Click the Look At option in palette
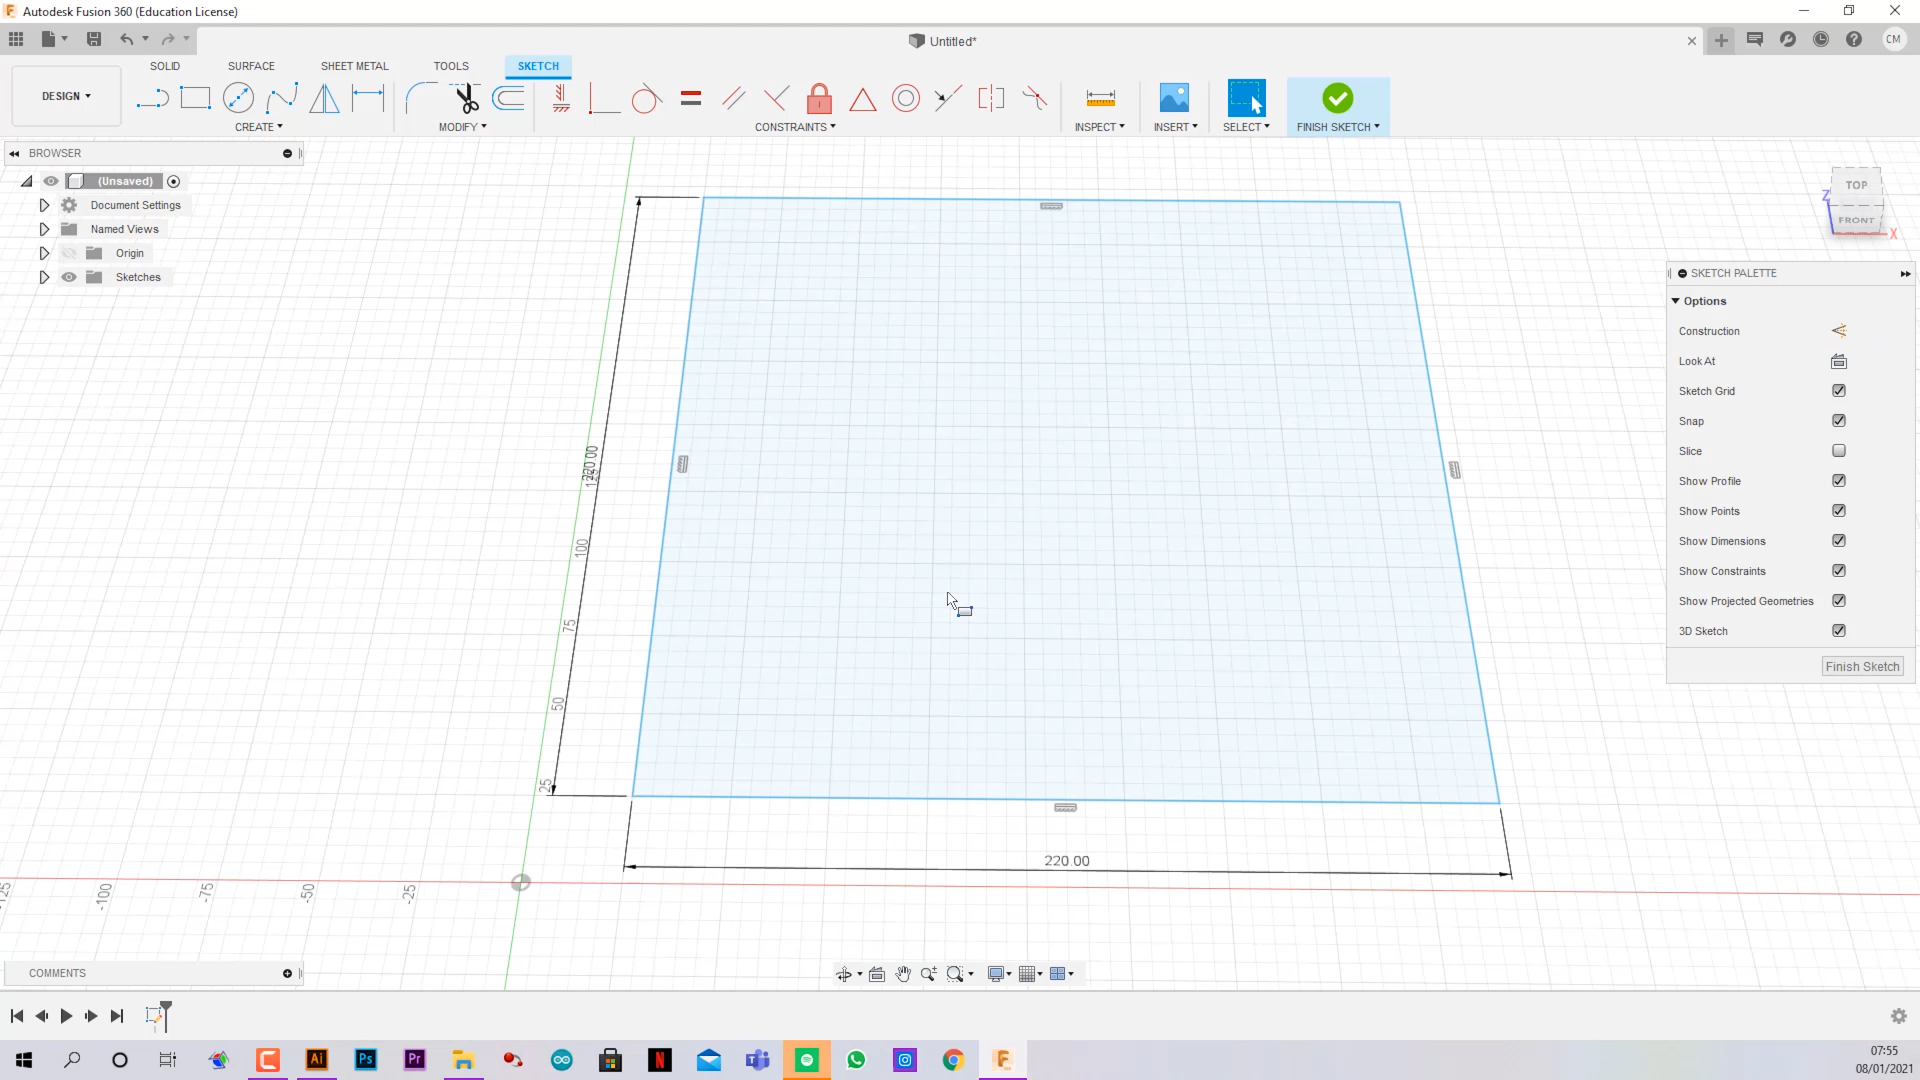The width and height of the screenshot is (1920, 1080). (x=1840, y=360)
